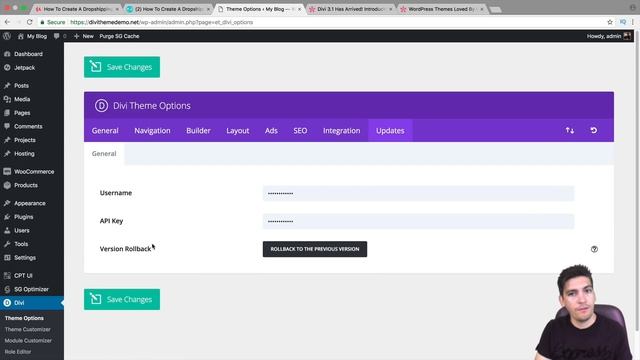
Task: Open Module Customizer submenu link
Action: (28, 340)
